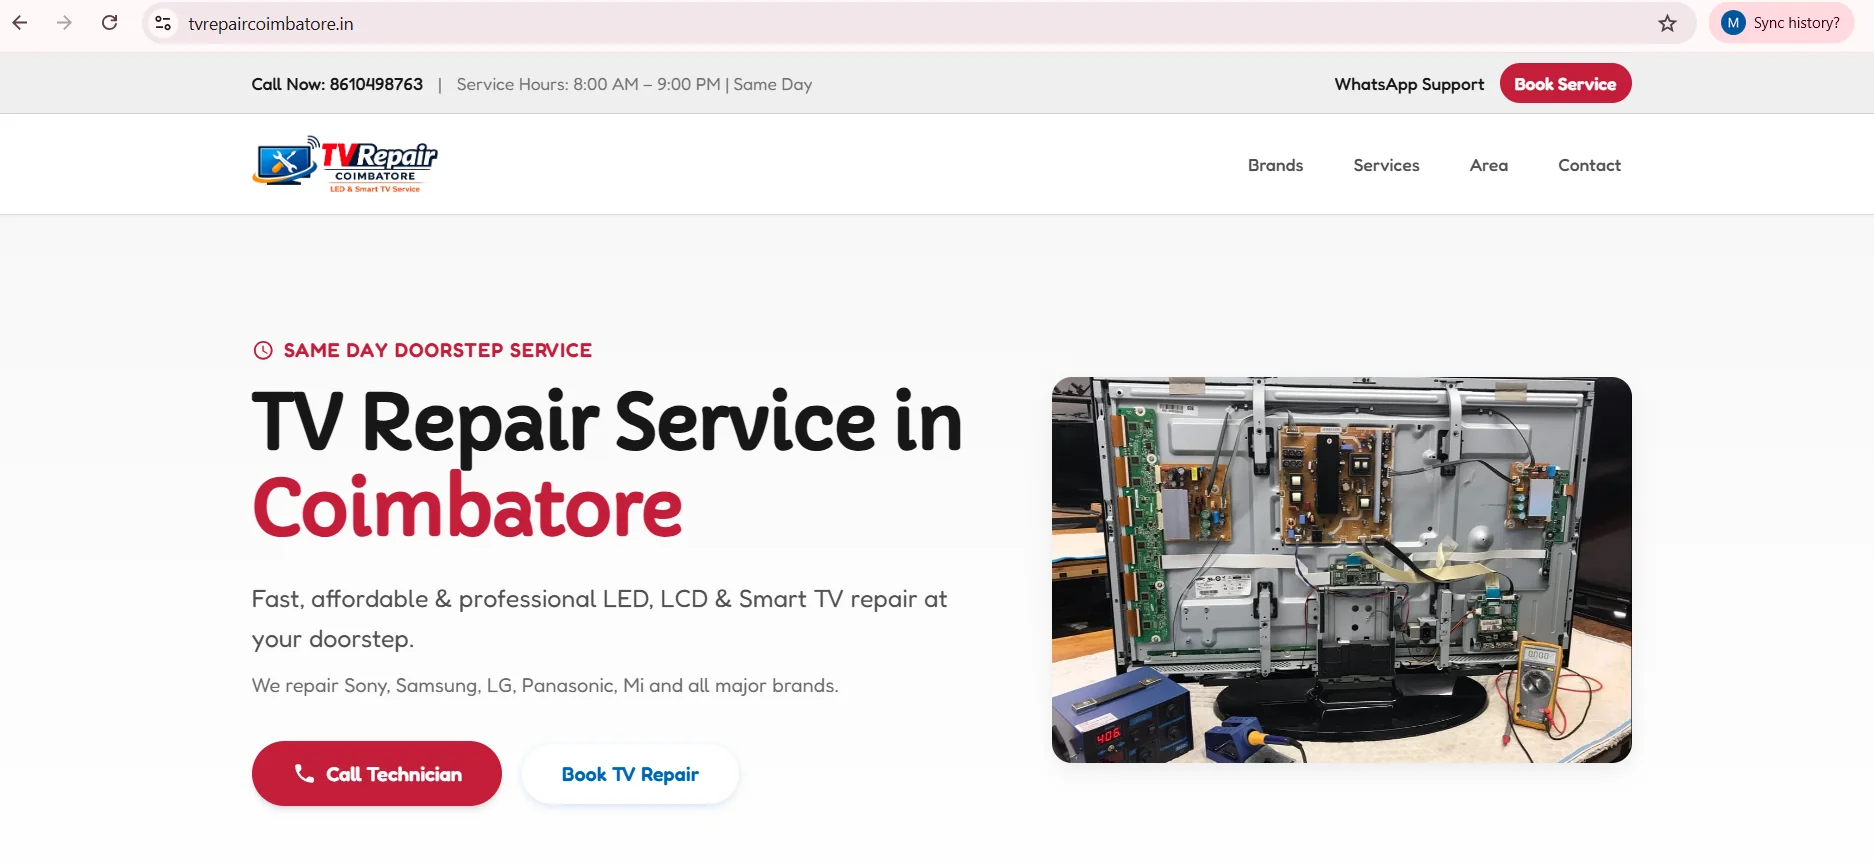
Task: Click the Call Technician button label
Action: pyautogui.click(x=394, y=774)
